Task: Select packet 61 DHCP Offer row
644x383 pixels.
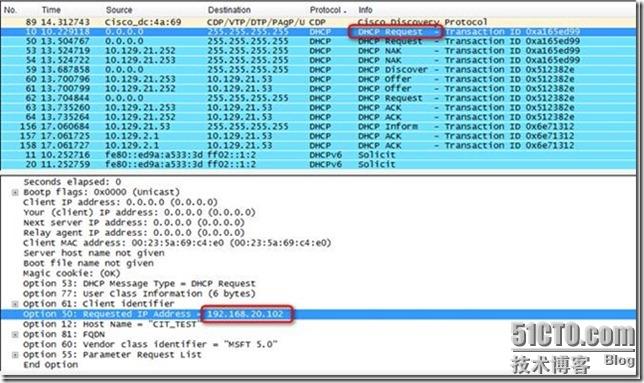Action: 318,88
